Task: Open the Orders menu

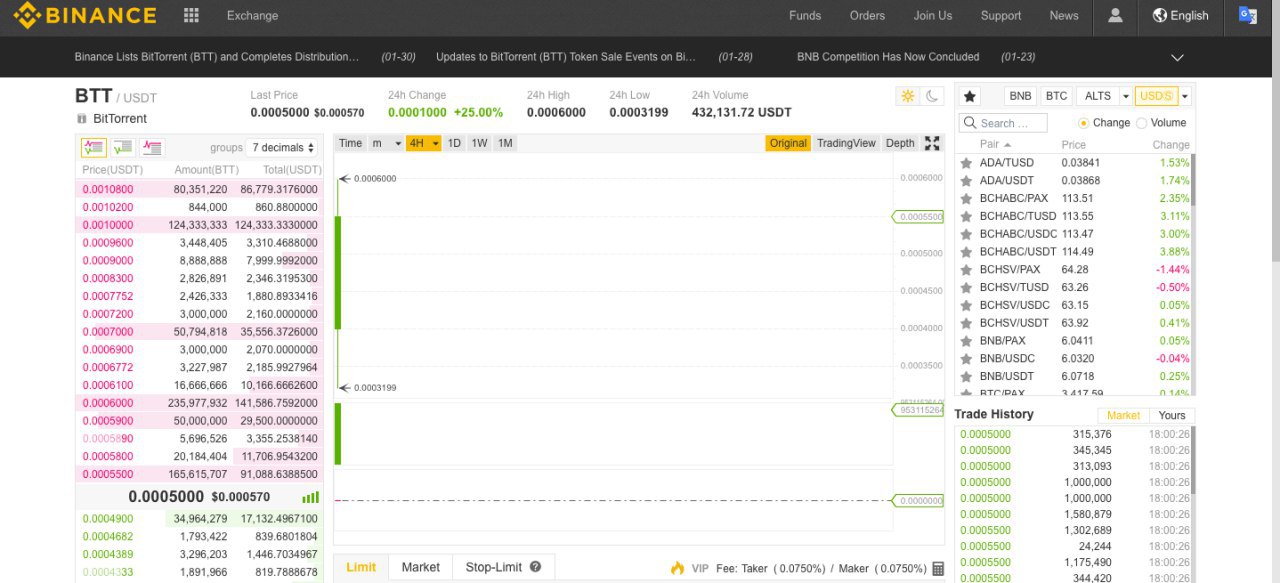Action: 867,15
